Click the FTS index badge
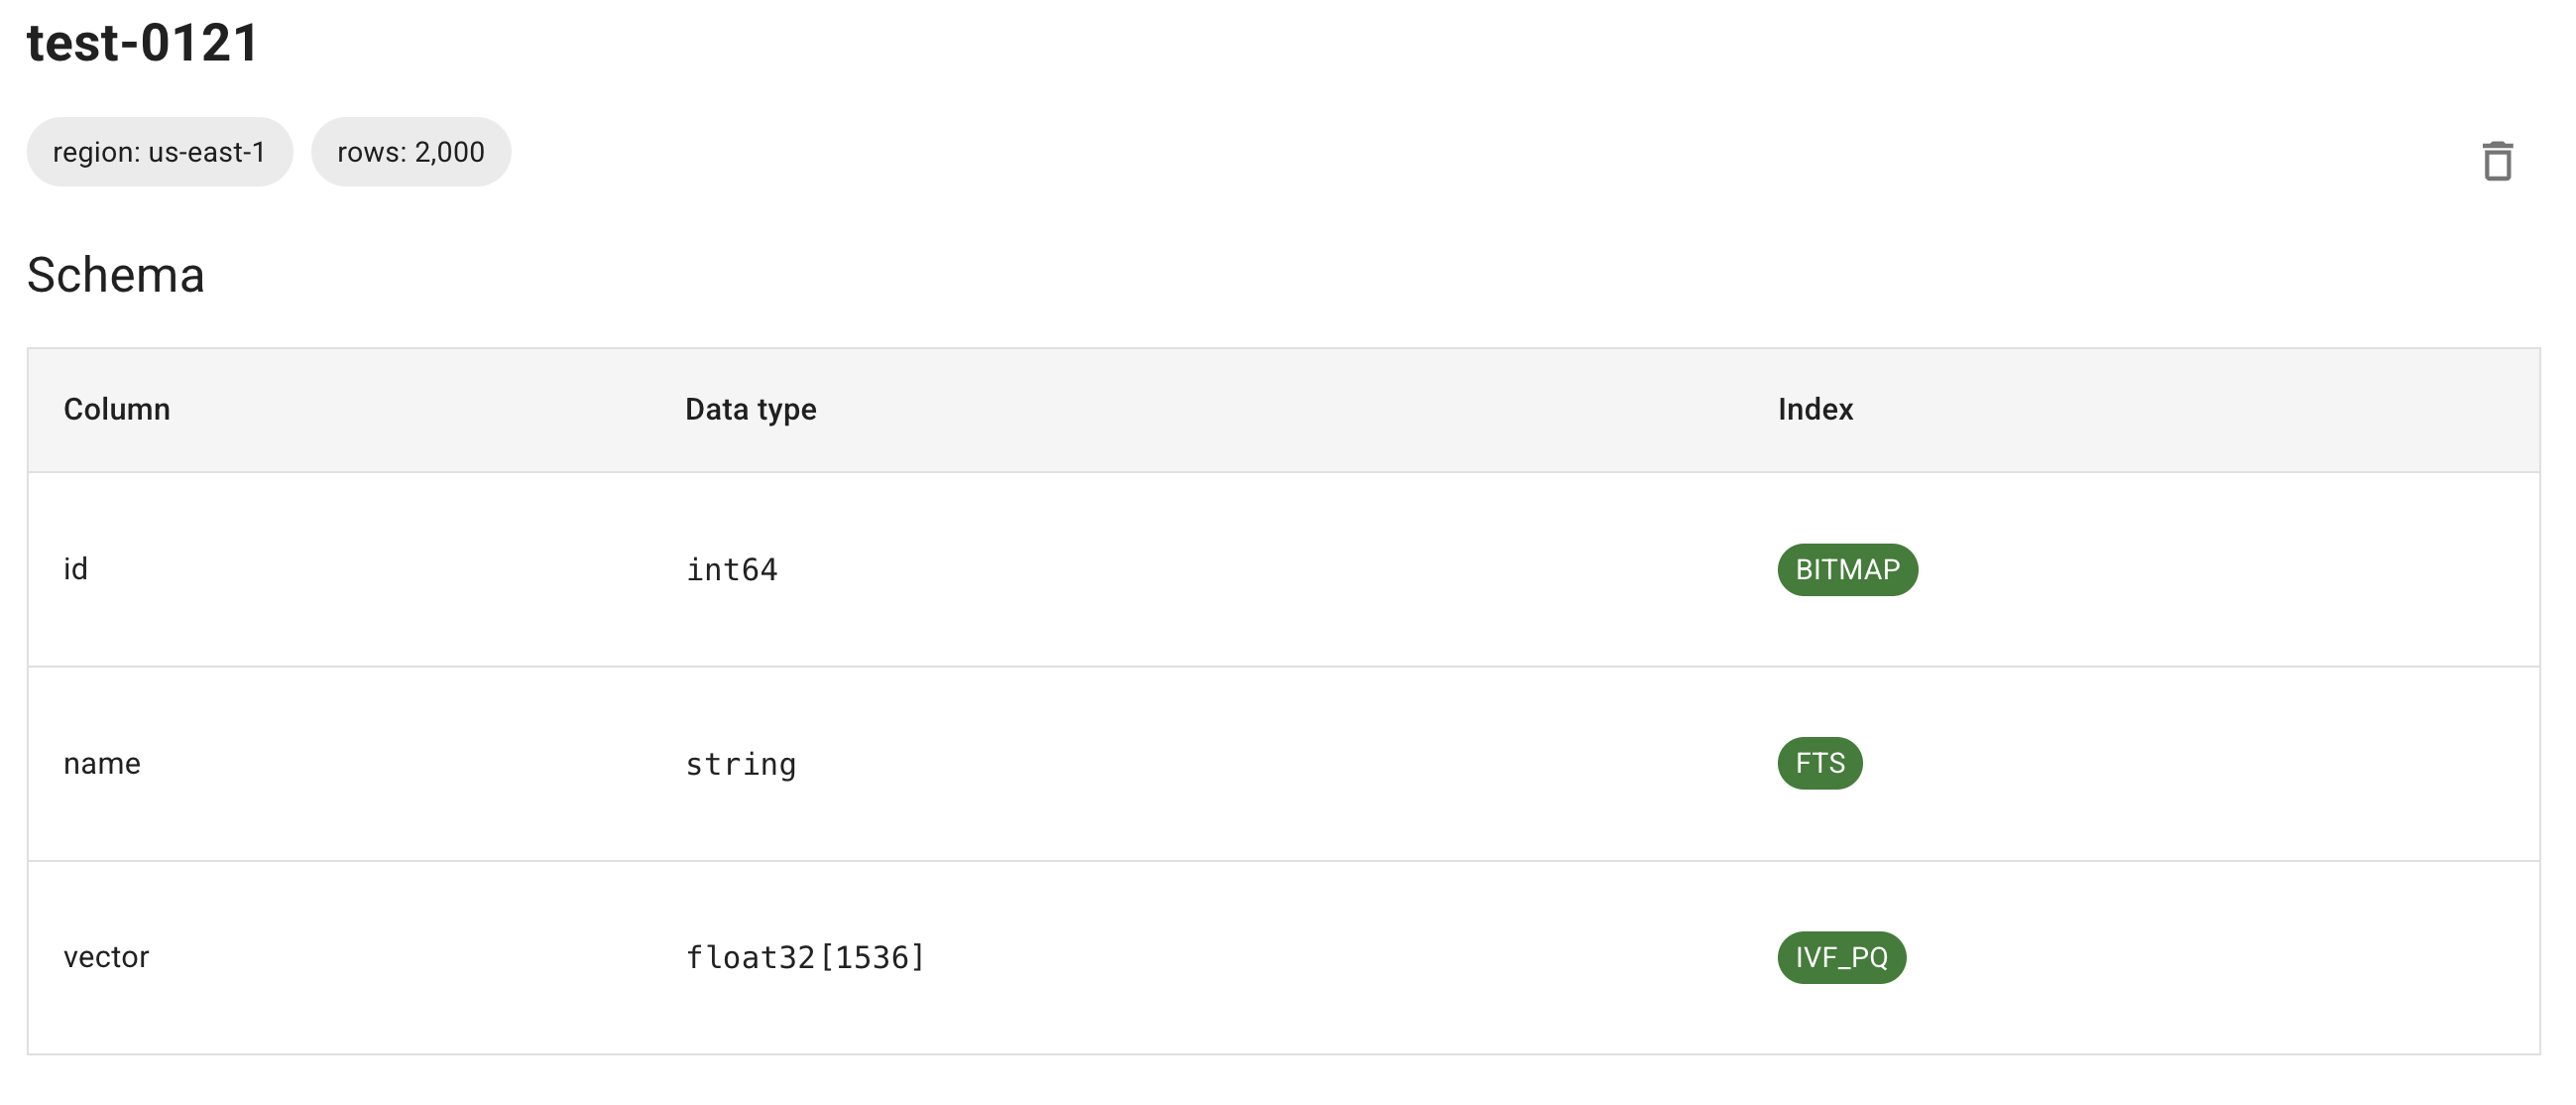2576x1105 pixels. pyautogui.click(x=1819, y=763)
